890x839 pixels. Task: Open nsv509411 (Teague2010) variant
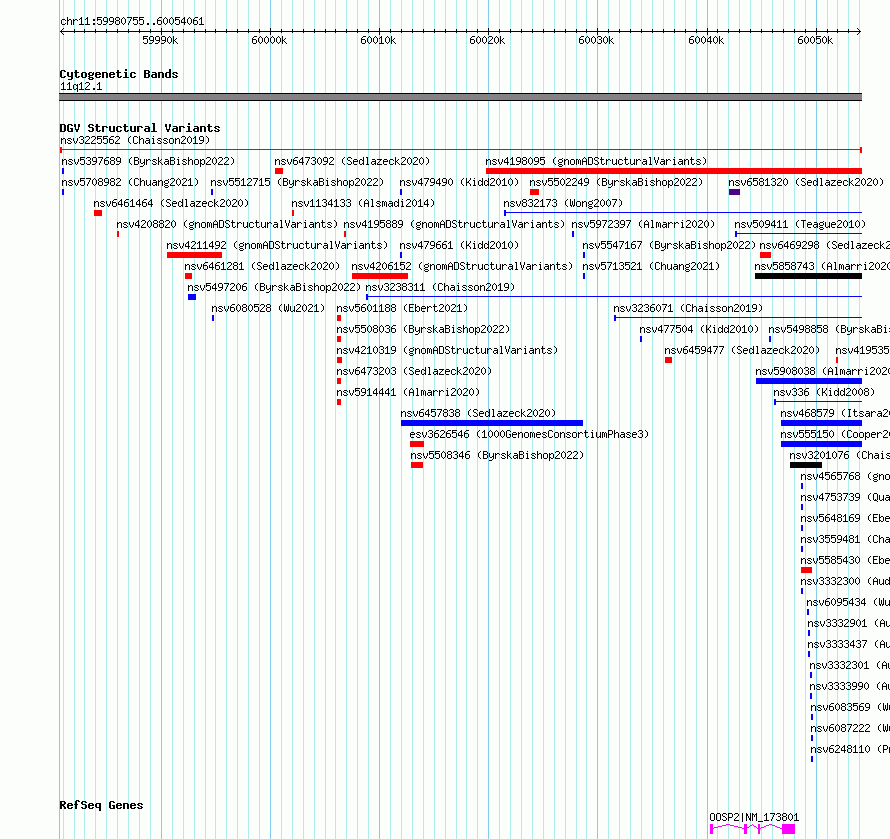pyautogui.click(x=800, y=224)
